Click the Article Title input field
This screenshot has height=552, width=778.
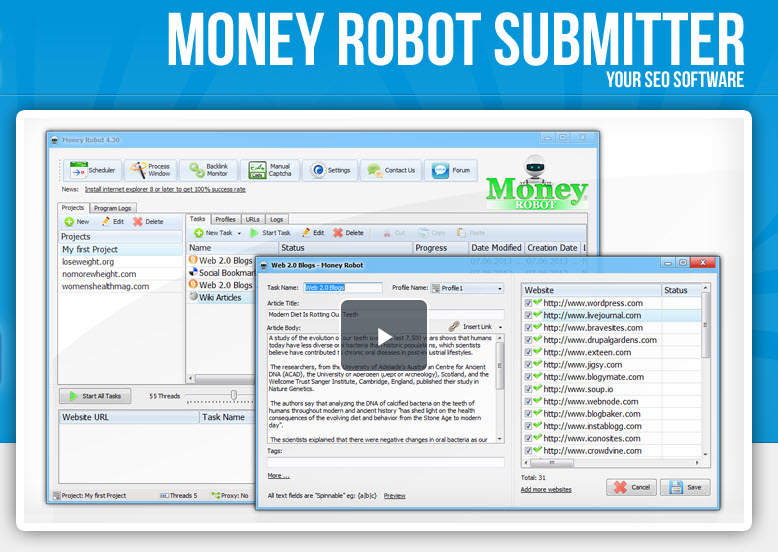click(x=386, y=314)
